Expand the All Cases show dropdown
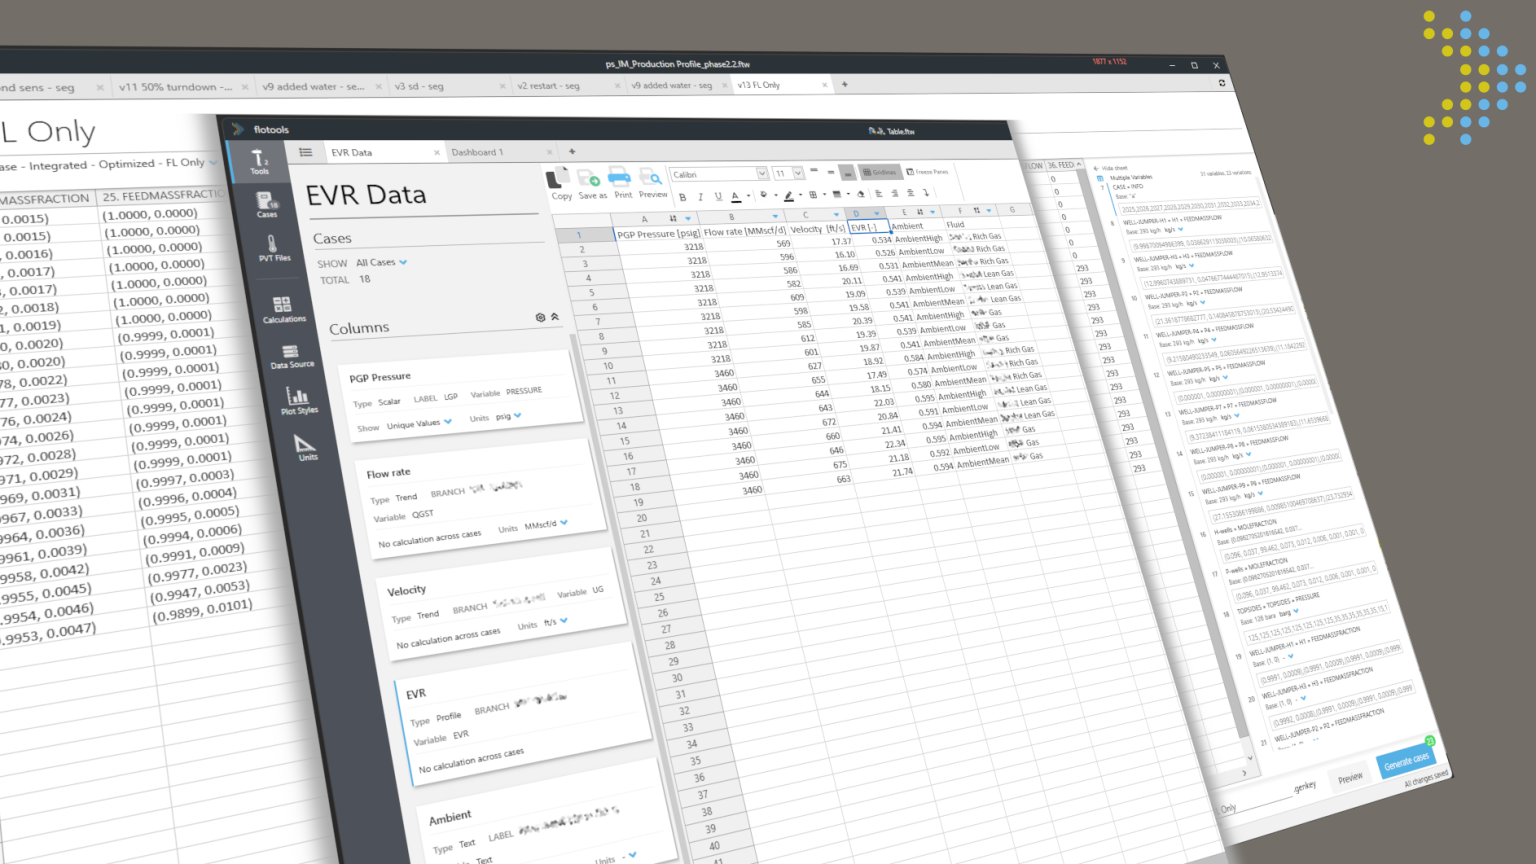Viewport: 1536px width, 864px height. 403,262
